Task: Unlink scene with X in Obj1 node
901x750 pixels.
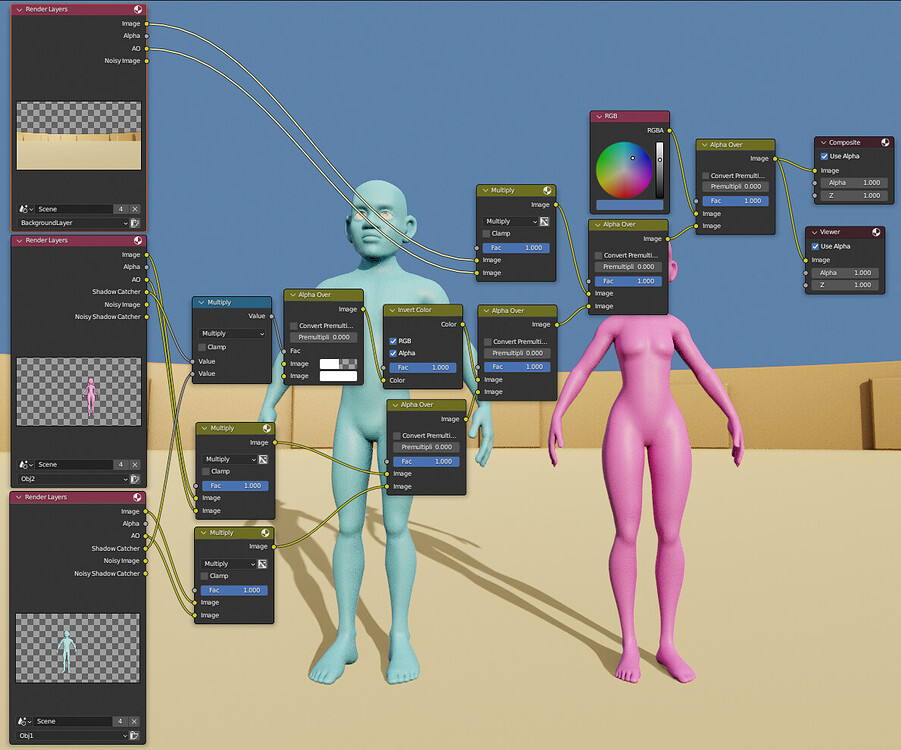Action: point(134,721)
